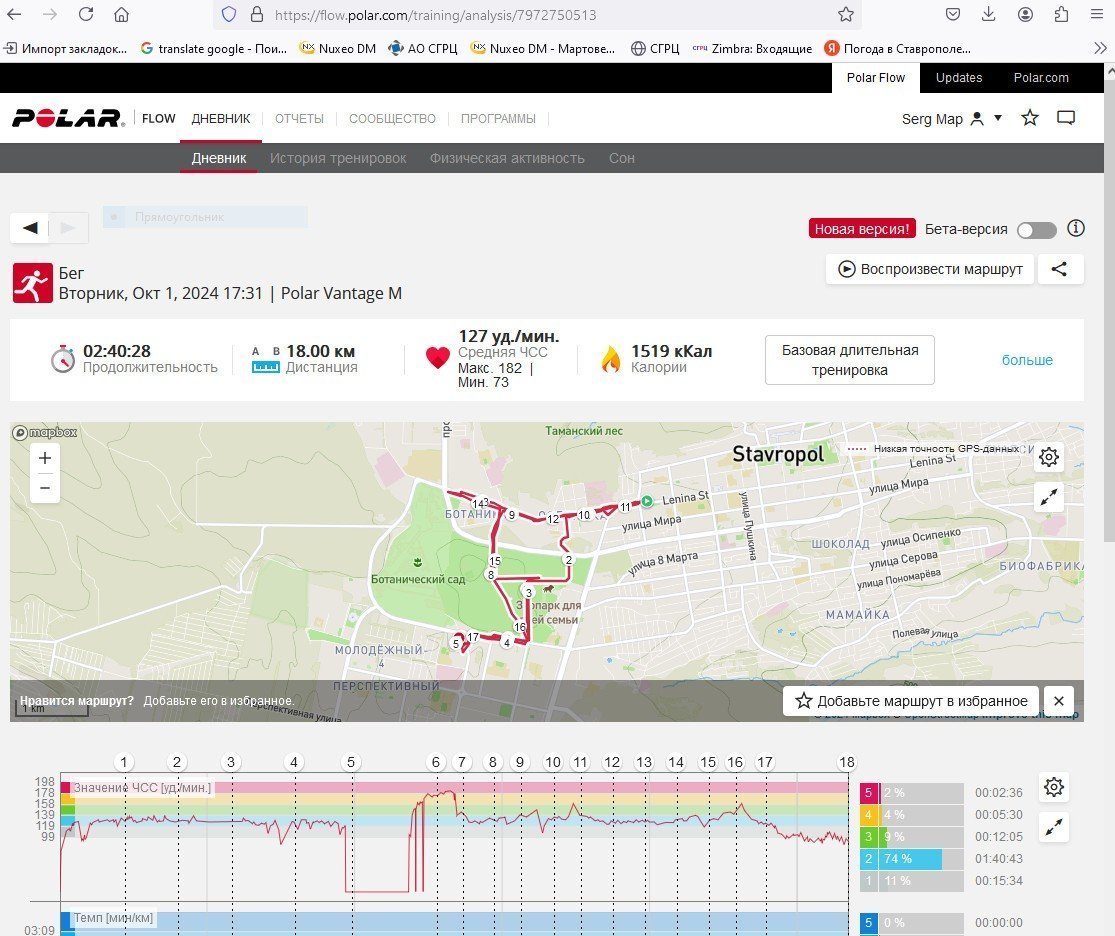Open Firefox hamburger menu
The image size is (1115, 936).
pos(1097,14)
